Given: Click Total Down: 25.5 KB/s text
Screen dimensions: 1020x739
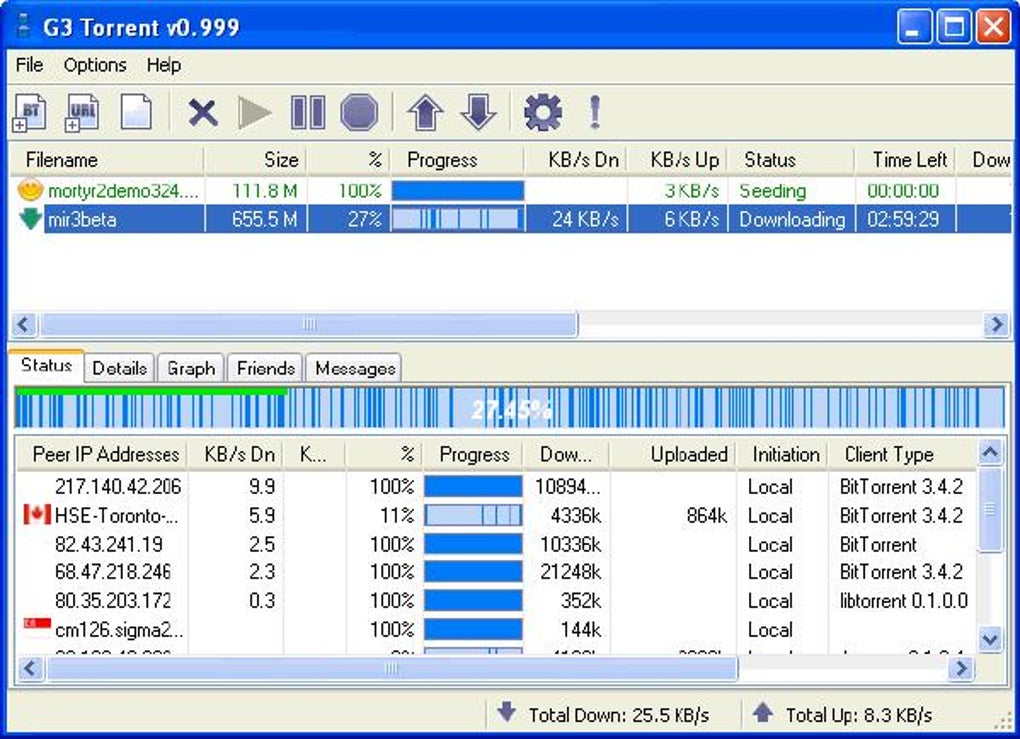Looking at the screenshot, I should [x=619, y=715].
